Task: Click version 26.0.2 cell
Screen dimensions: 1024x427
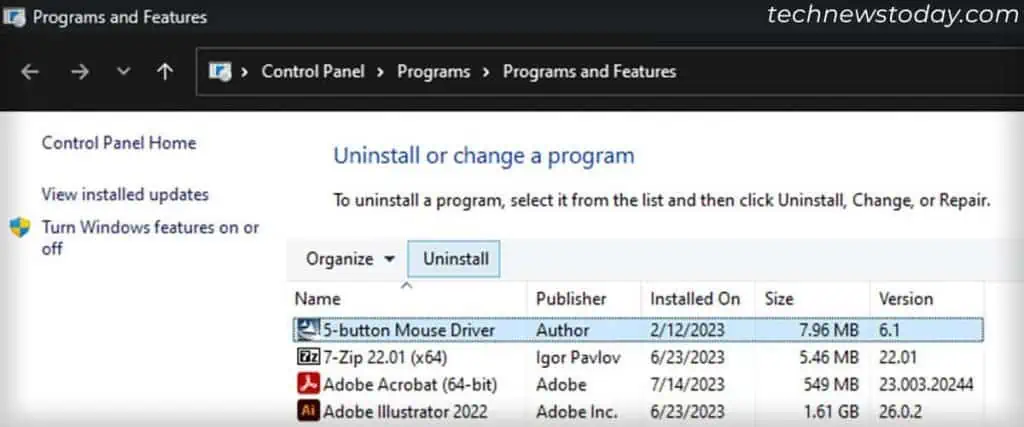Action: point(900,412)
